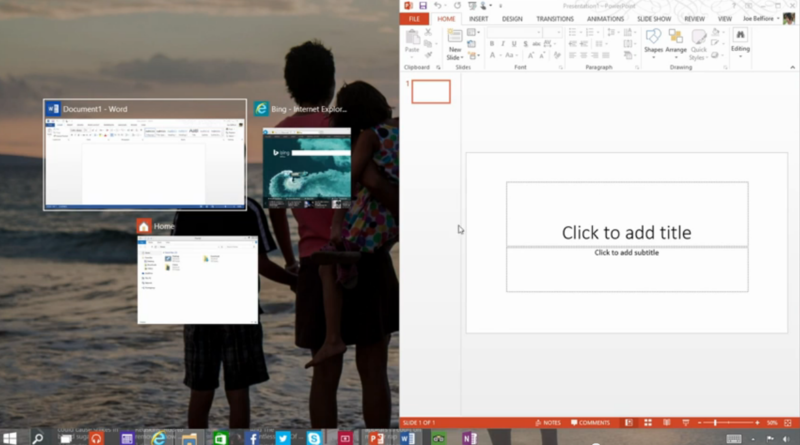Viewport: 800px width, 445px height.
Task: Click the Reset slide icon in Slides group
Action: click(x=471, y=44)
